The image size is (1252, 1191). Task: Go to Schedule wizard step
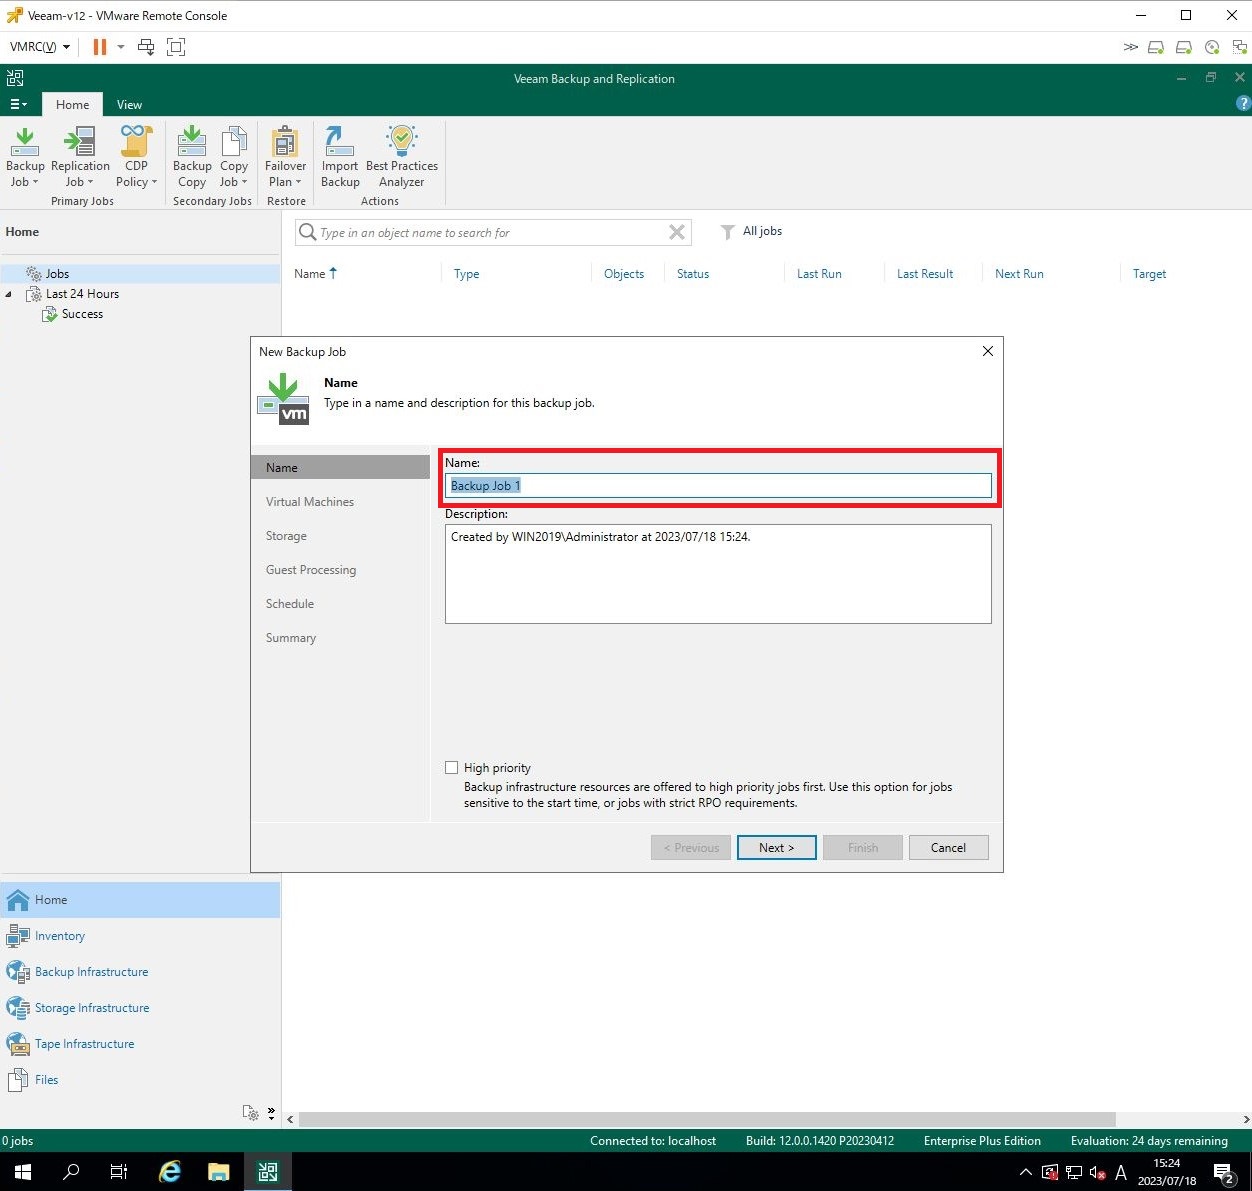(290, 604)
